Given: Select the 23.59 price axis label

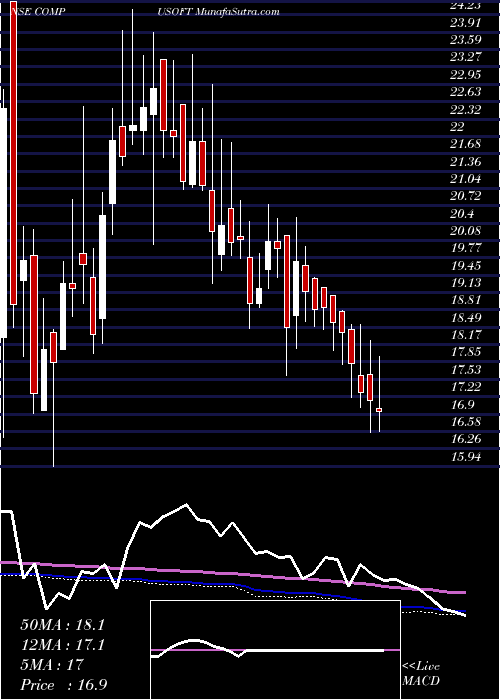Looking at the screenshot, I should 466,40.
